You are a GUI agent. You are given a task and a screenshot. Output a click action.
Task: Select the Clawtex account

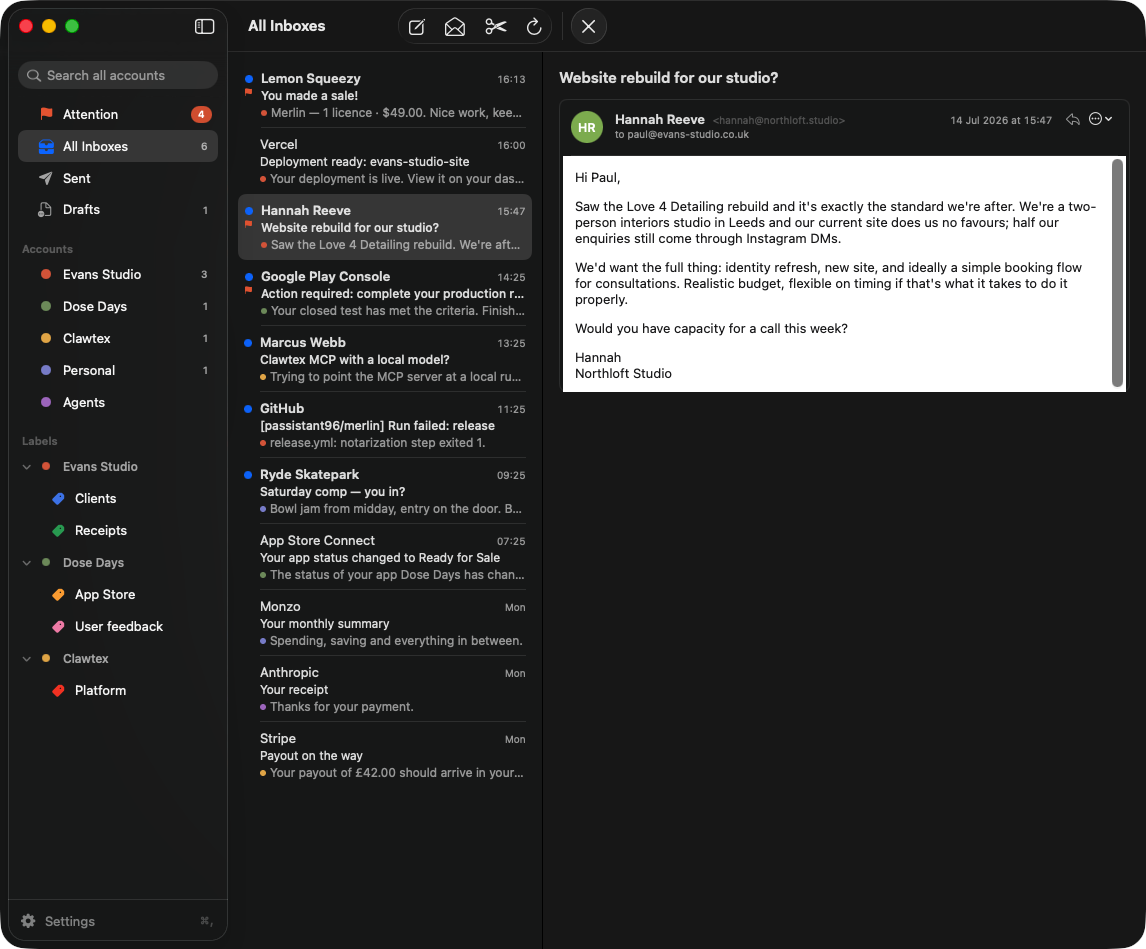118,339
